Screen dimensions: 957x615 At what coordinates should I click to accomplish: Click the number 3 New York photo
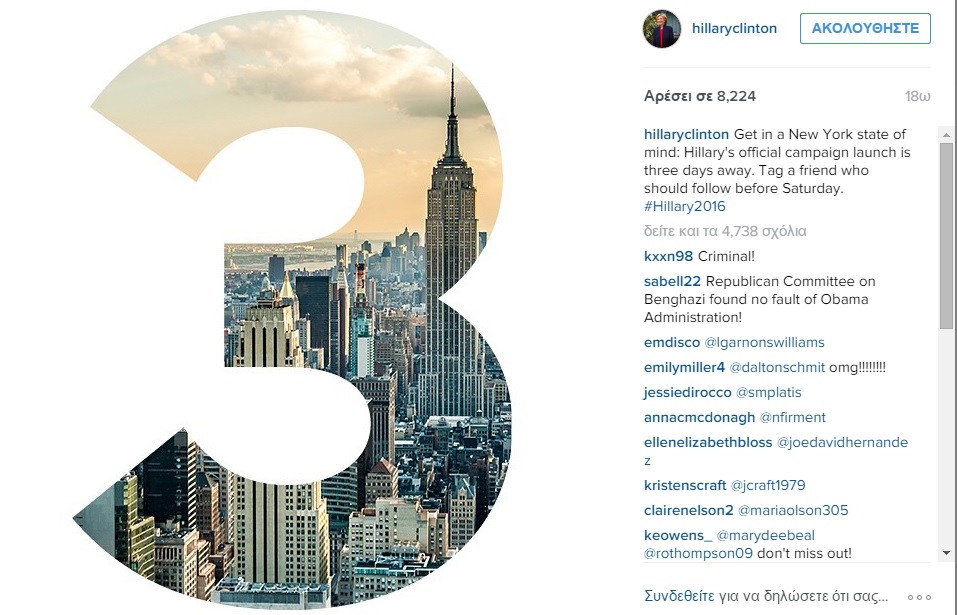[293, 308]
